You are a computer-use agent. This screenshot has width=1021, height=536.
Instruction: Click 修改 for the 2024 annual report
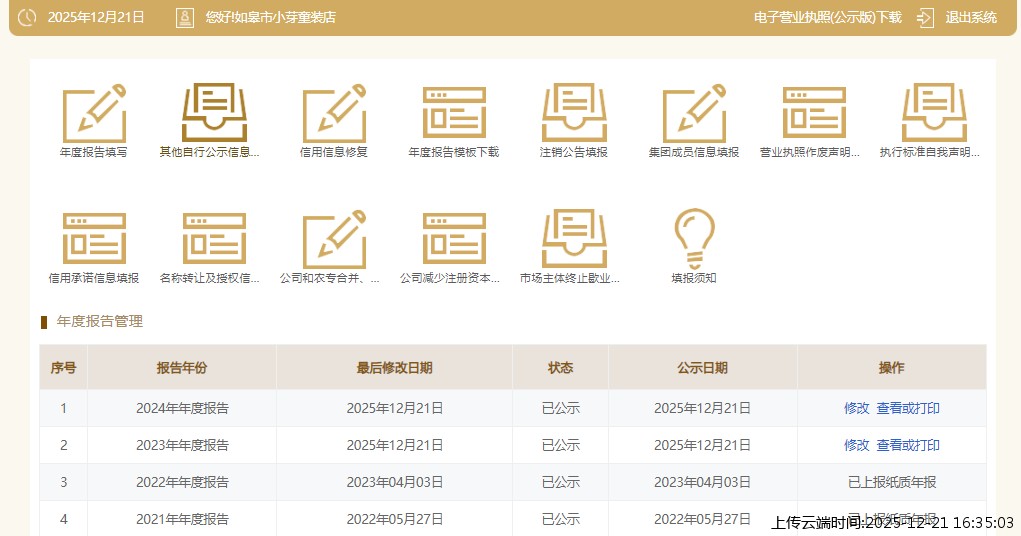pos(857,408)
